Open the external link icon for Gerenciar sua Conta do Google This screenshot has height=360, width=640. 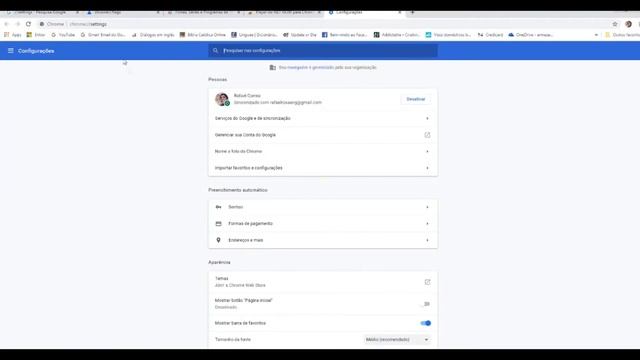pos(427,135)
